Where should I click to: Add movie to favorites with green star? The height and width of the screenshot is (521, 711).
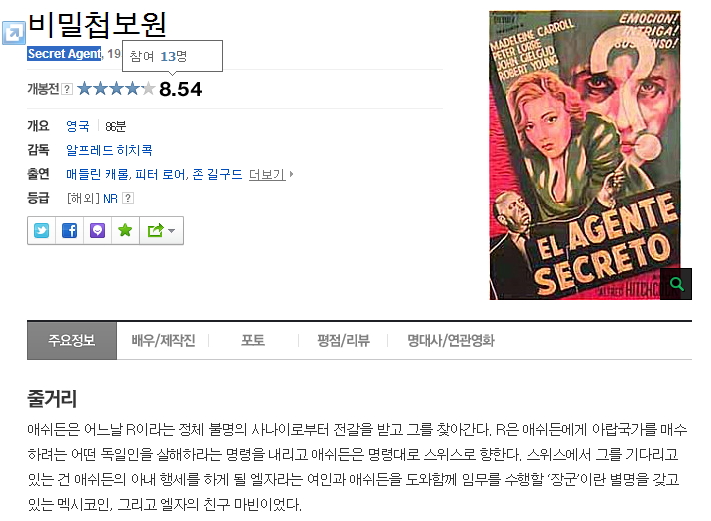[125, 230]
